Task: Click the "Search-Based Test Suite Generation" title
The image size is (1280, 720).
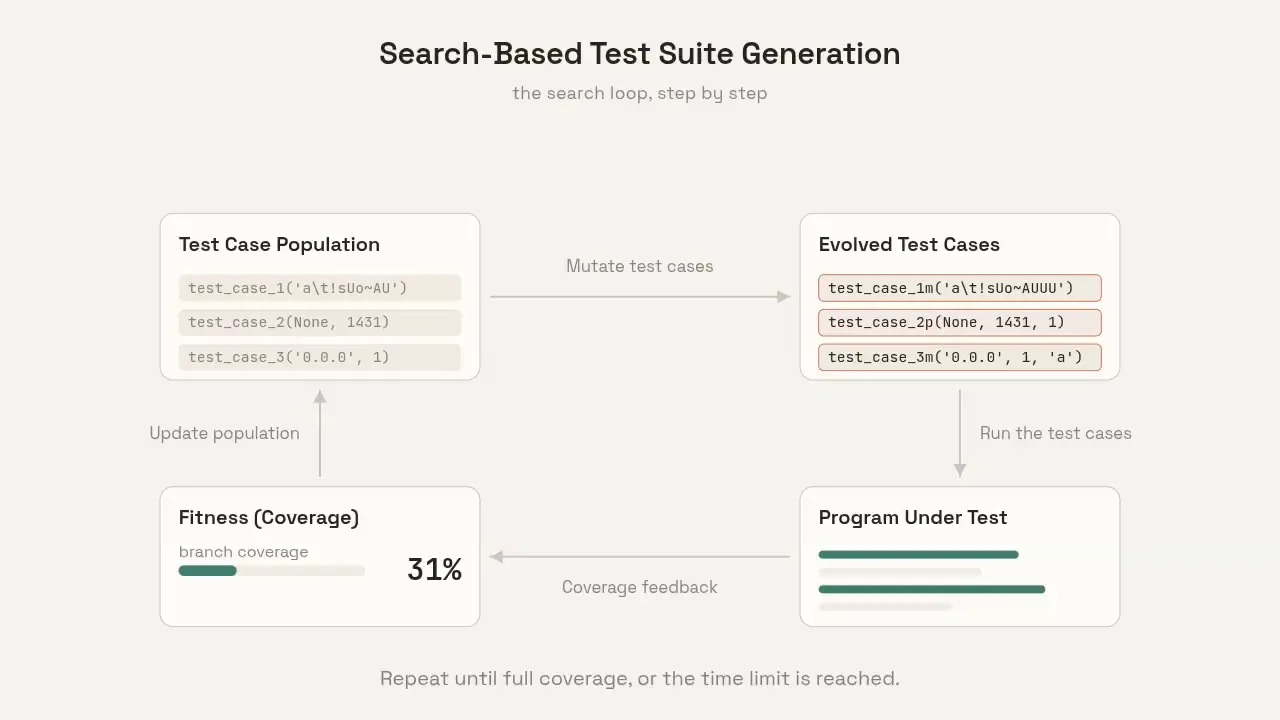Action: (640, 53)
